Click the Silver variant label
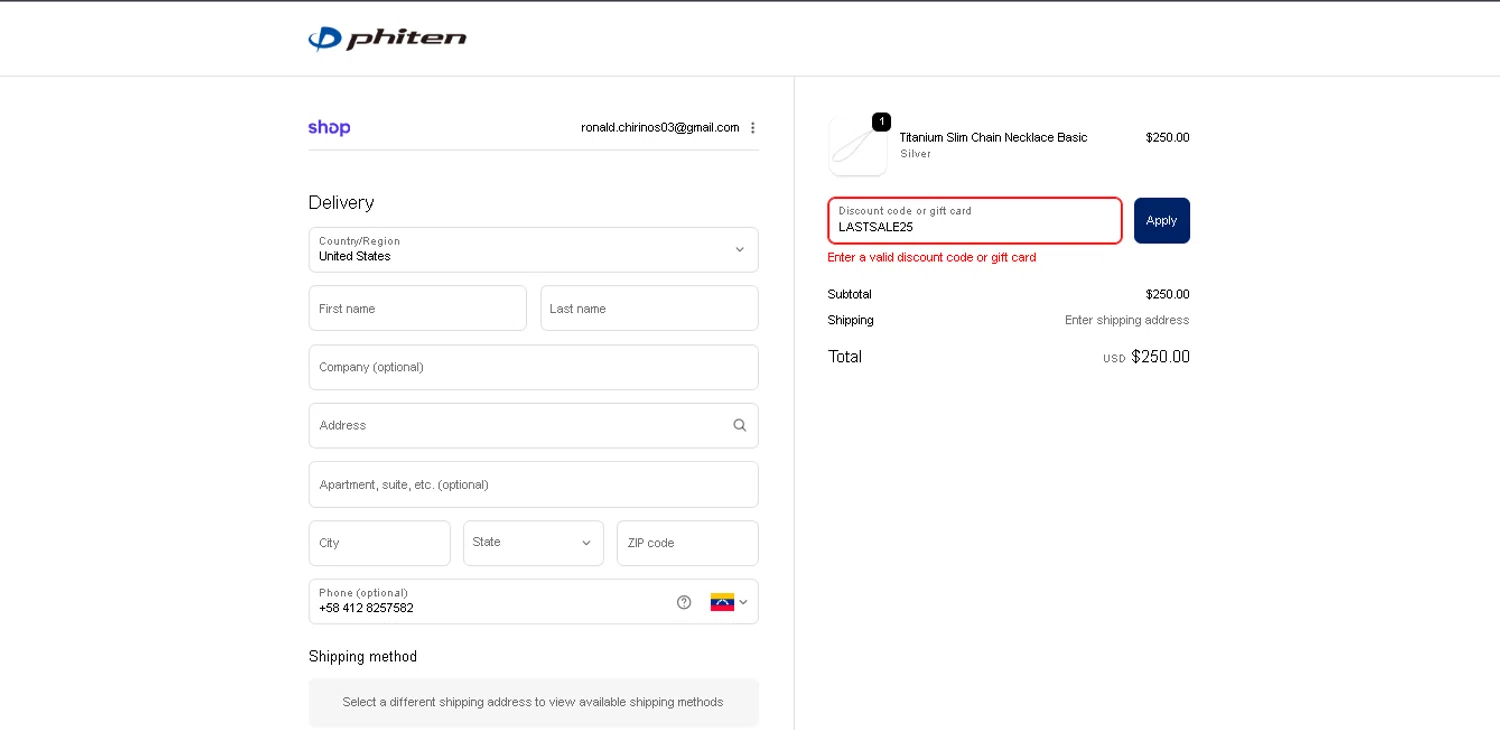Viewport: 1500px width, 730px height. point(915,154)
